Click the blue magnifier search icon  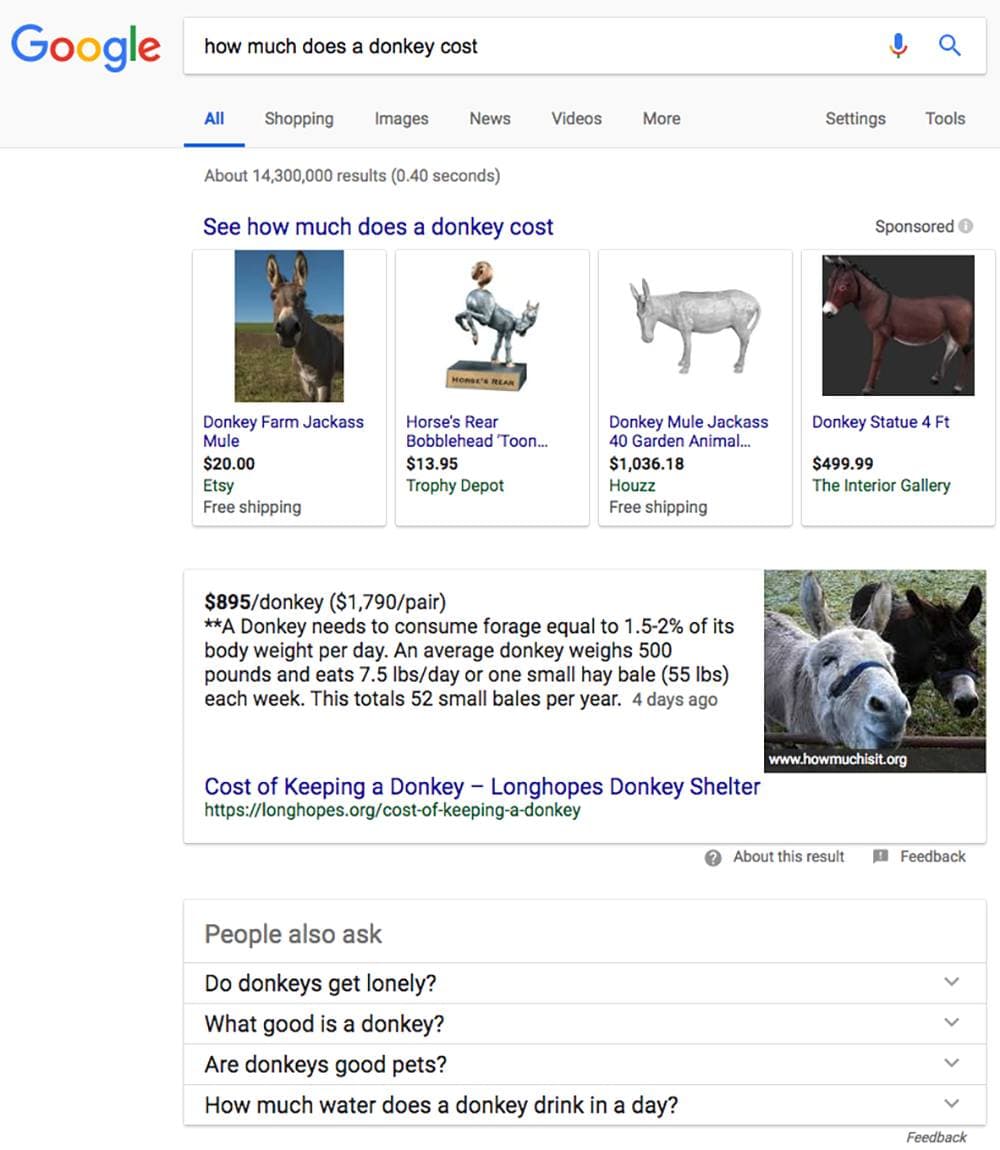point(949,45)
